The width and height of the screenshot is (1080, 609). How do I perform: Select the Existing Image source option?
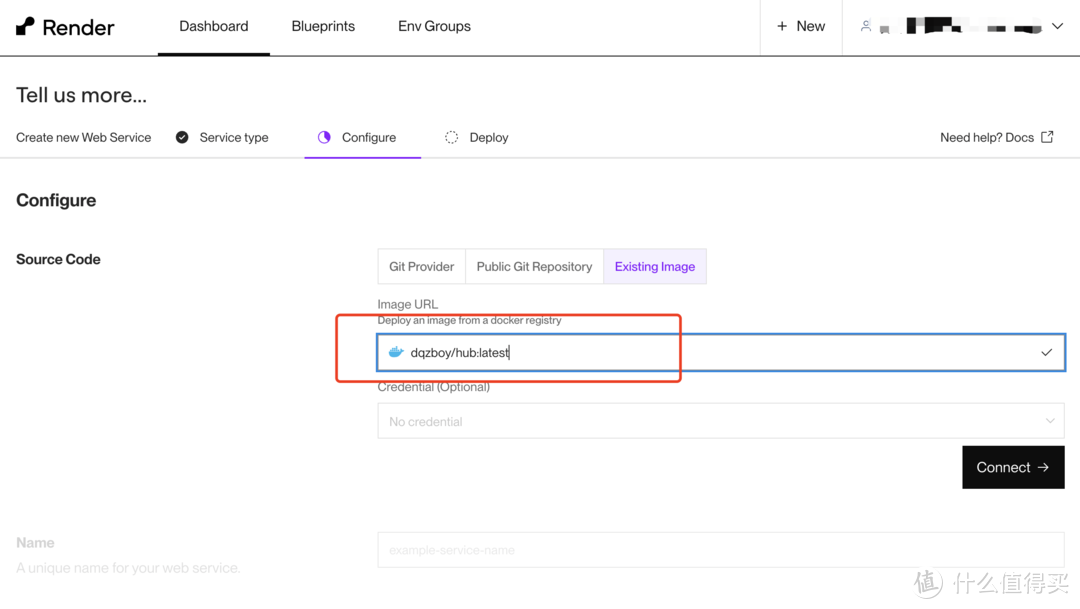[x=655, y=267]
